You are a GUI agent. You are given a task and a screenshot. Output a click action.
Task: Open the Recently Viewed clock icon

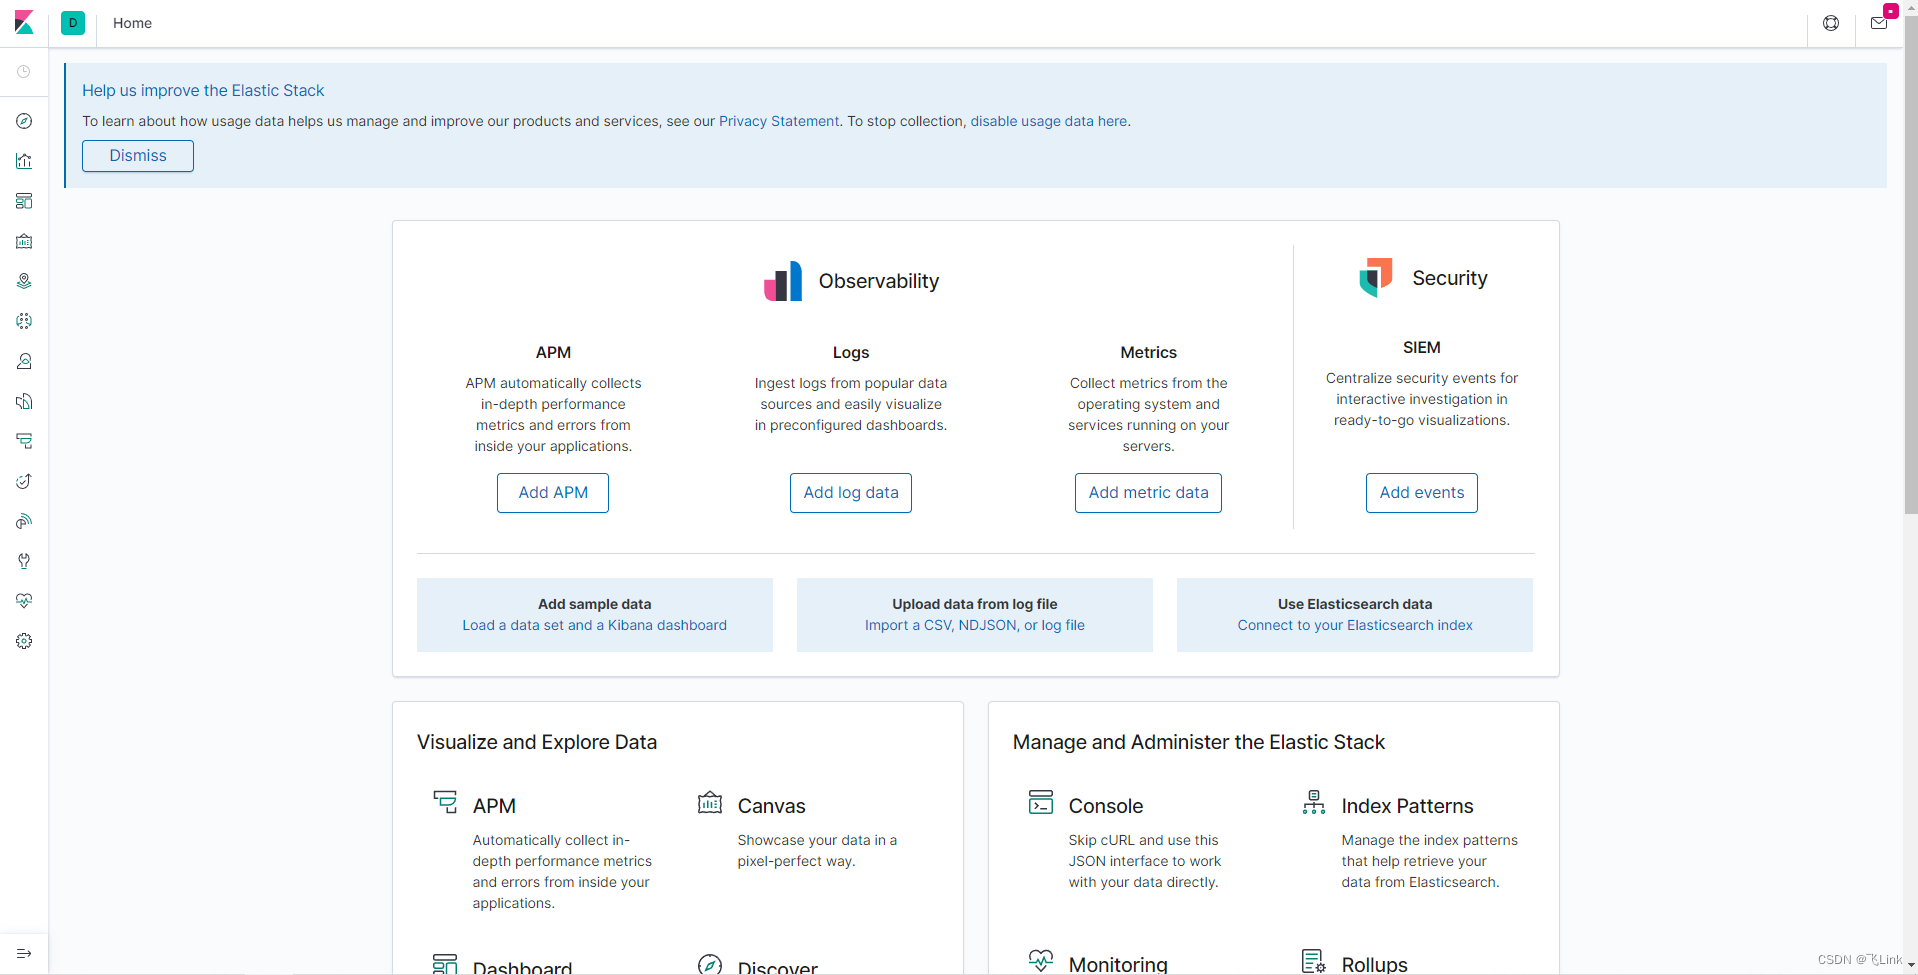pos(24,71)
